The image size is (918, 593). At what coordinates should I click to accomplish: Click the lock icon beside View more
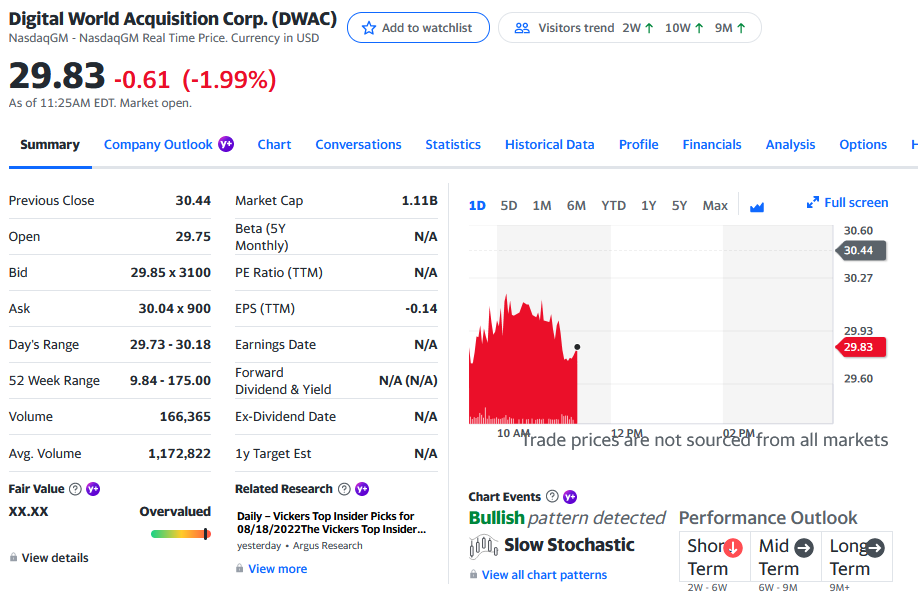(x=239, y=568)
